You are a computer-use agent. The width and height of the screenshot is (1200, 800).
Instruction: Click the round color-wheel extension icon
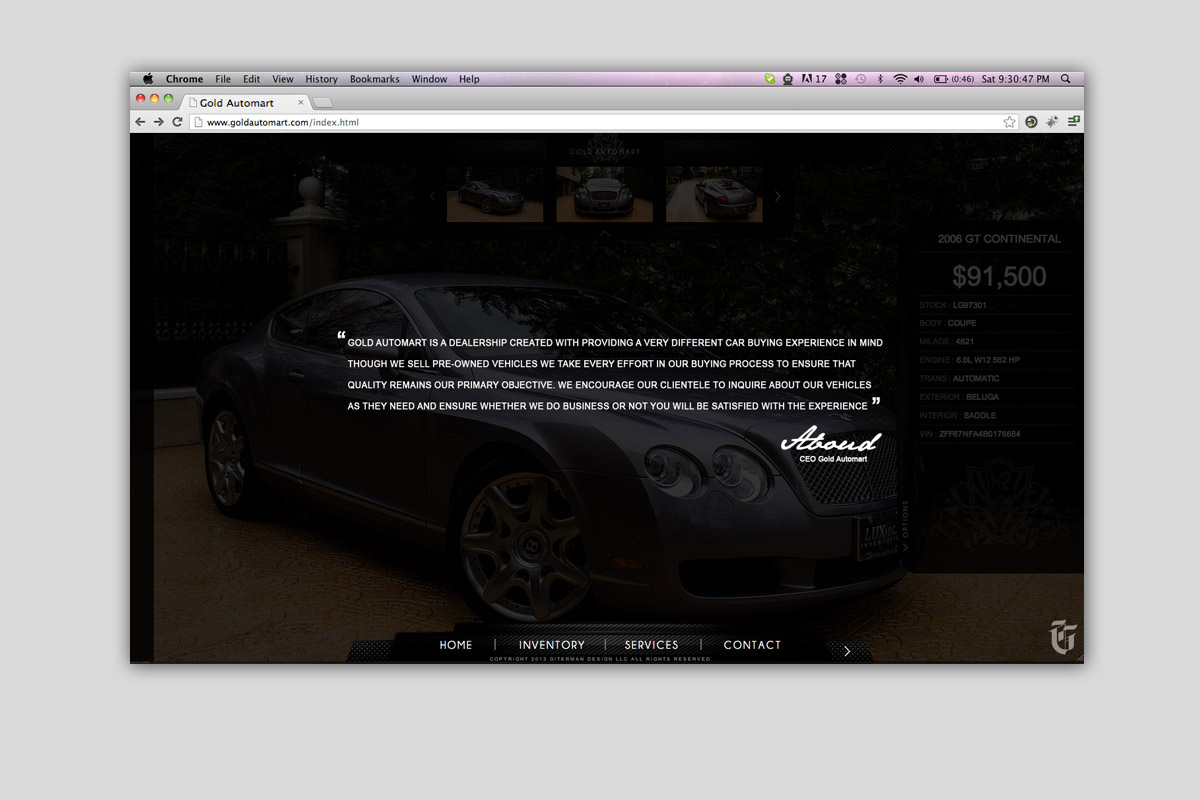click(x=1031, y=122)
